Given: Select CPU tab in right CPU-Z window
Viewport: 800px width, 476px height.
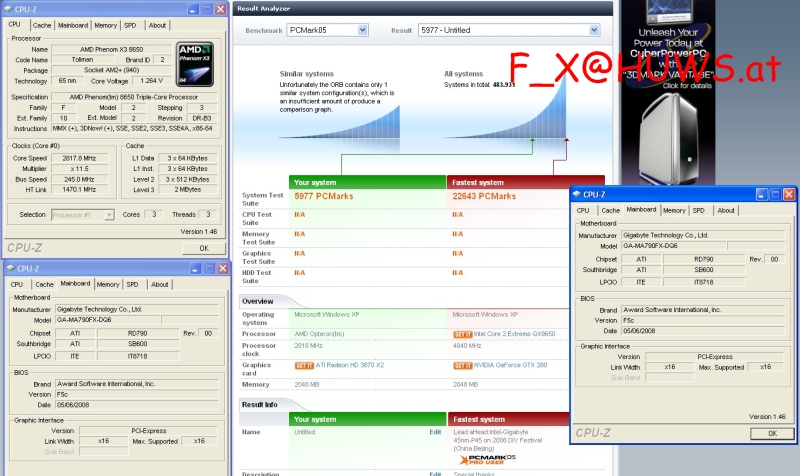Looking at the screenshot, I should click(583, 210).
